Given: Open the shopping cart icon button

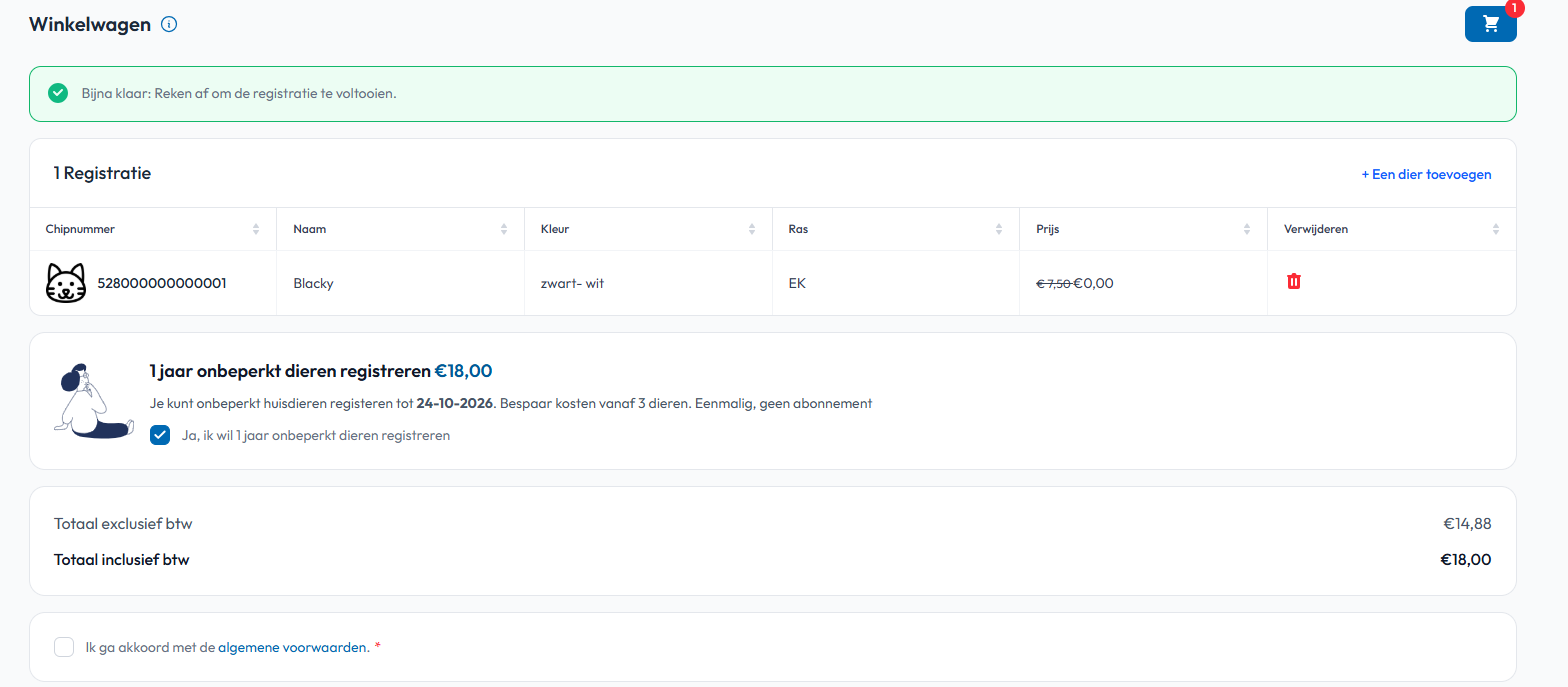Looking at the screenshot, I should [x=1490, y=24].
